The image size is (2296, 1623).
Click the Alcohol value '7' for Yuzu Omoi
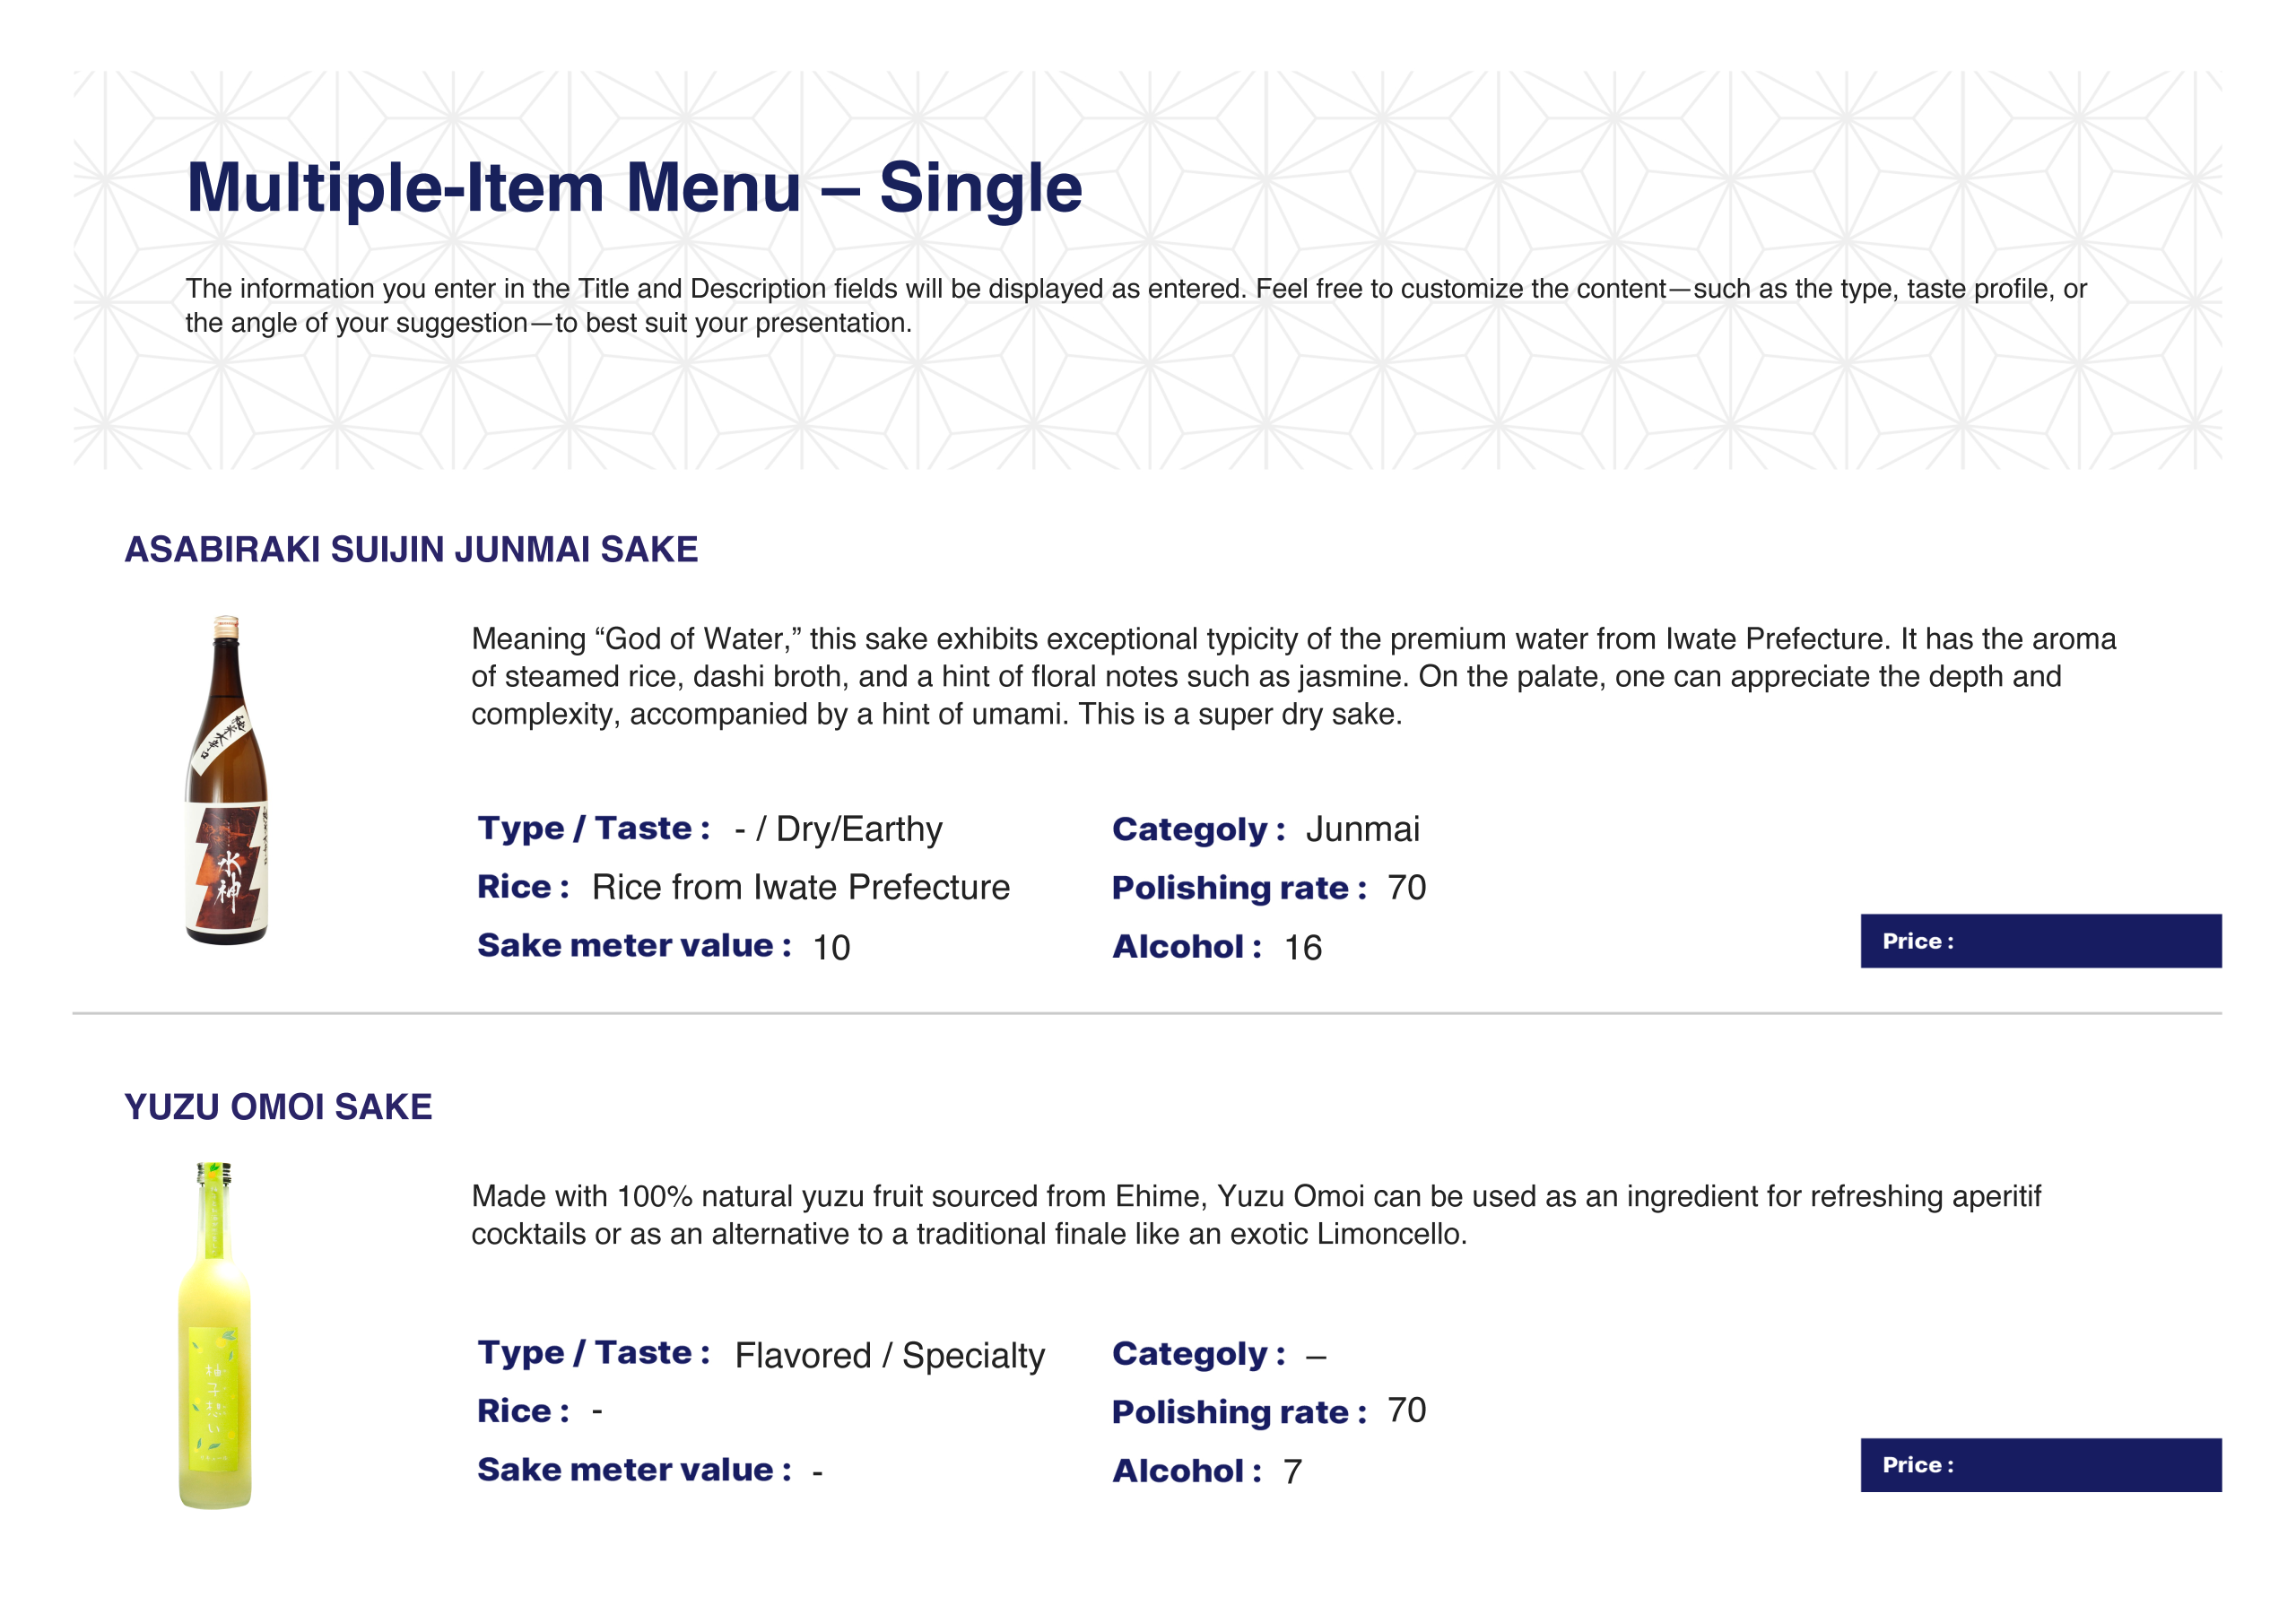1292,1471
